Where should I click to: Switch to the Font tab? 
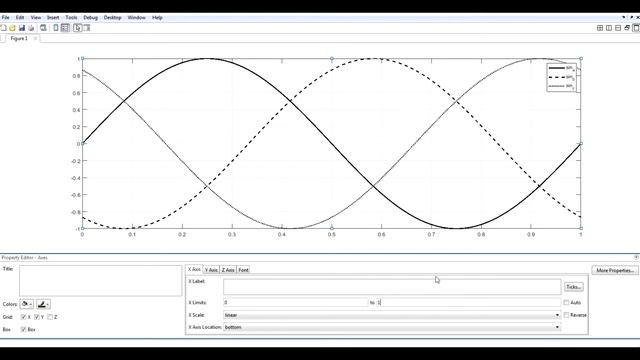(x=243, y=270)
